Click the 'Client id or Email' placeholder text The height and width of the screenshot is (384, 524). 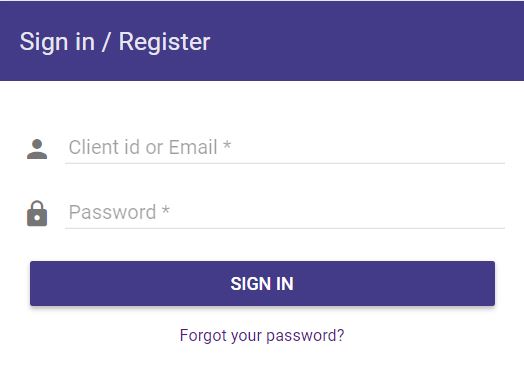[x=143, y=147]
